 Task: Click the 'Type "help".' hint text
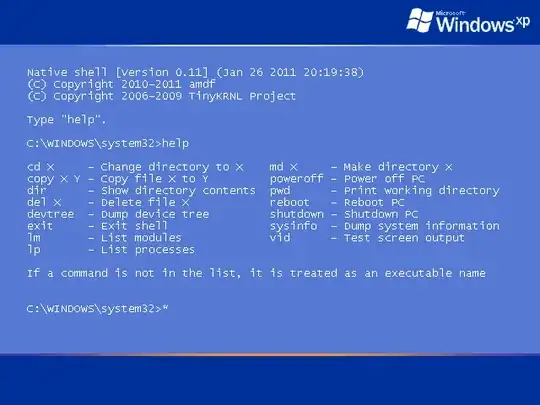[x=66, y=120]
